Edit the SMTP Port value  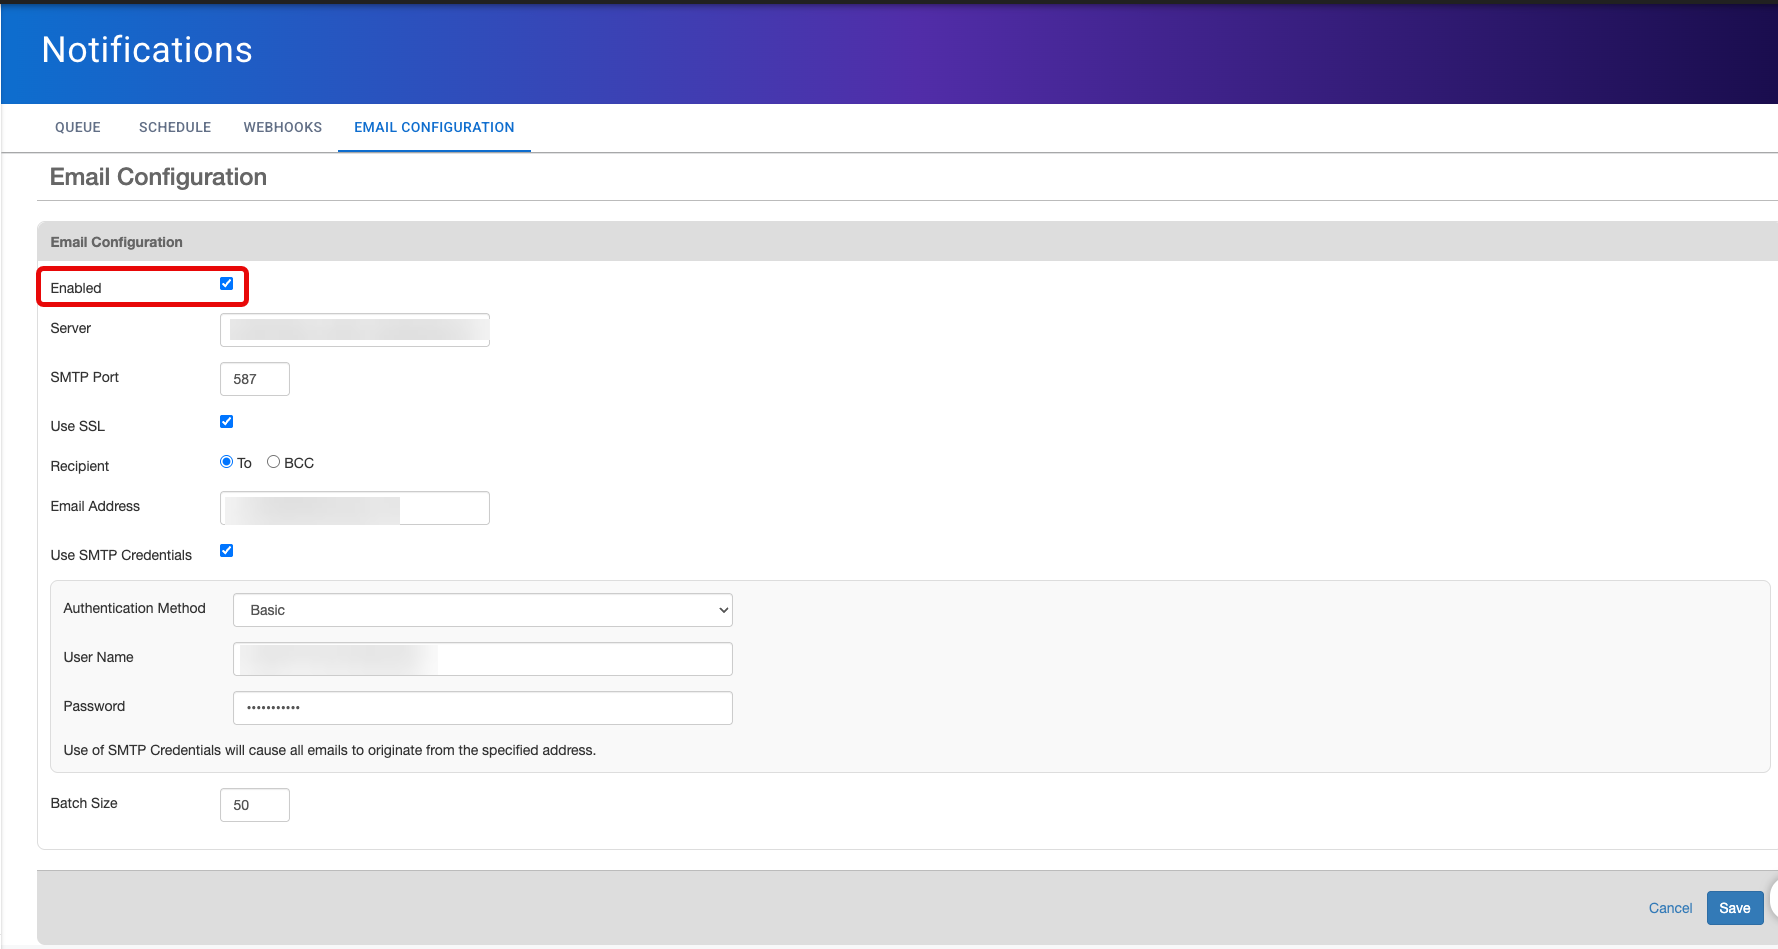coord(254,379)
